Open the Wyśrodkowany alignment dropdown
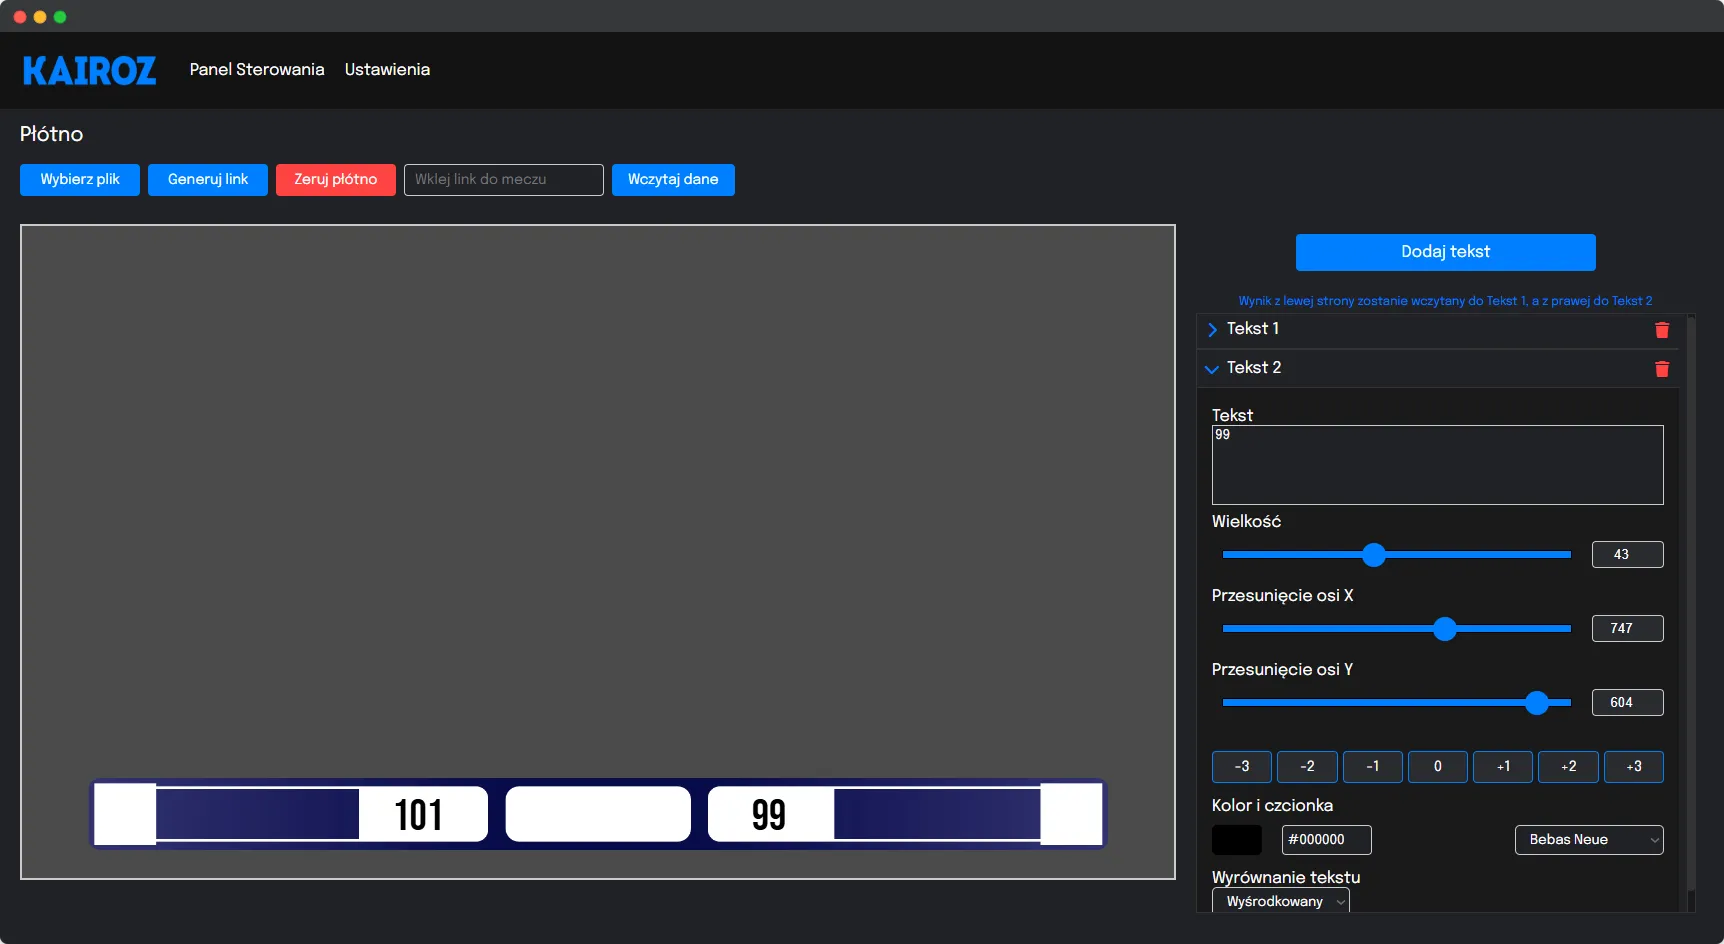Image resolution: width=1724 pixels, height=944 pixels. tap(1280, 901)
